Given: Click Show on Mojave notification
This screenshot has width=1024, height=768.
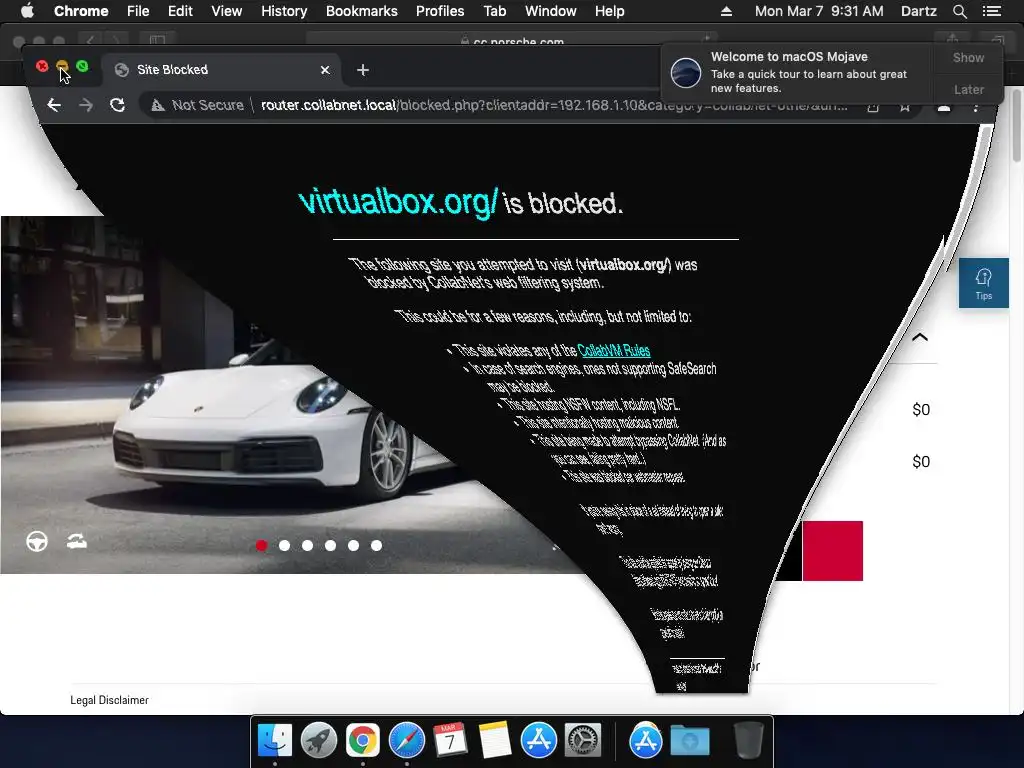Looking at the screenshot, I should [x=968, y=57].
